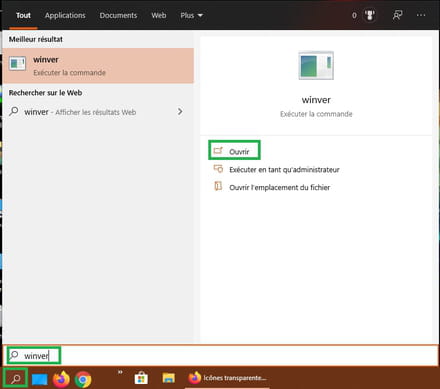Open Microsoft Store from taskbar
The width and height of the screenshot is (440, 389).
point(141,379)
